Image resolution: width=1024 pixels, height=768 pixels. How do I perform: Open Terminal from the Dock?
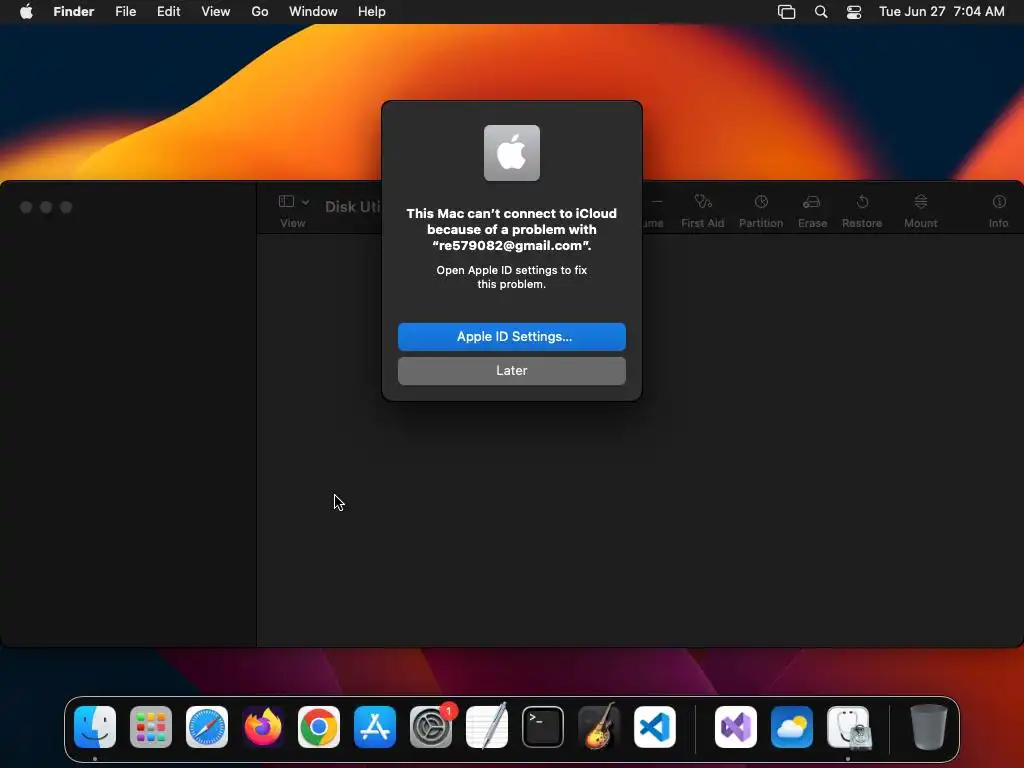click(543, 727)
